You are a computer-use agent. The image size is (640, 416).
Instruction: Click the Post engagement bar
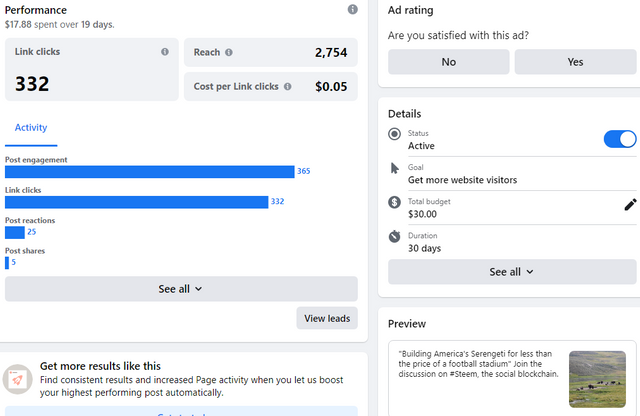[149, 172]
